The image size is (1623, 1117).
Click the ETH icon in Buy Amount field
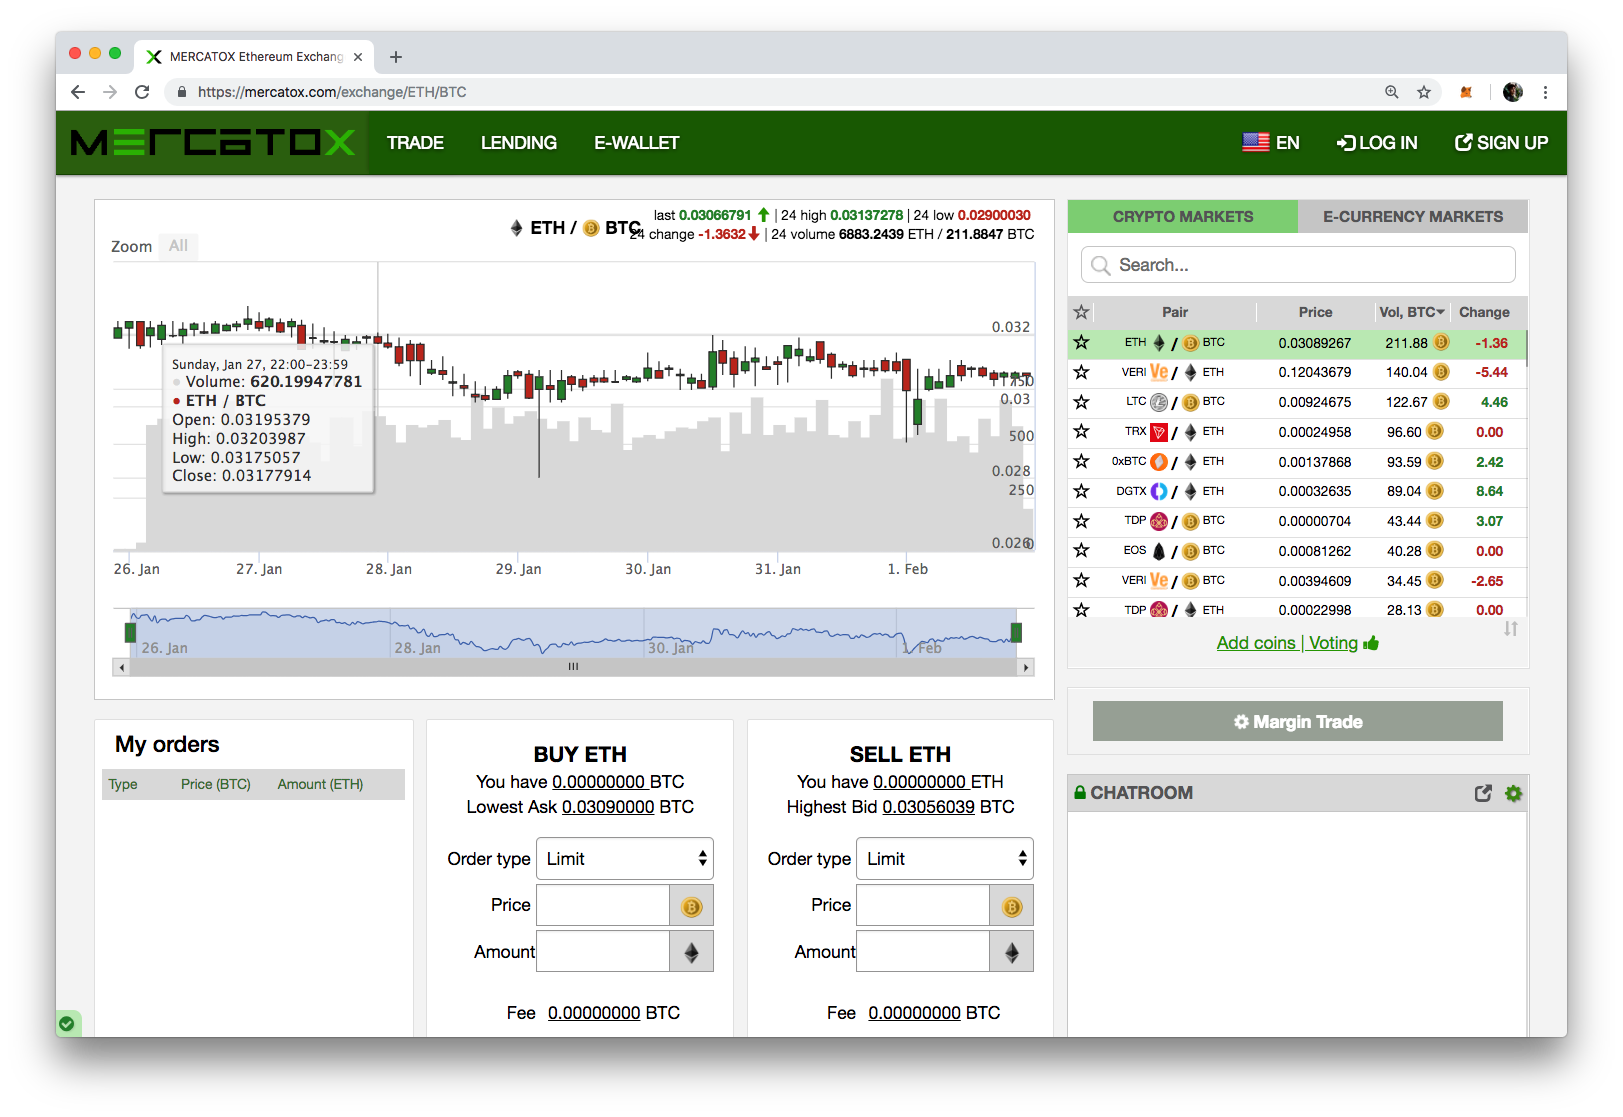point(691,952)
